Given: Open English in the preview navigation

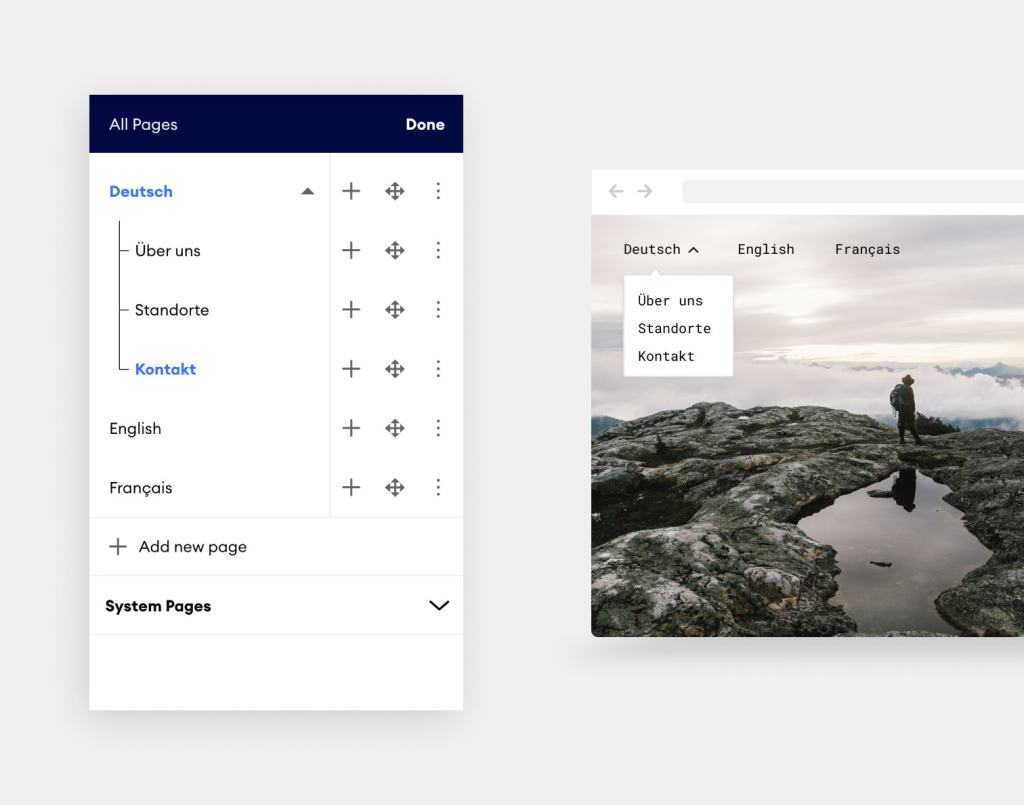Looking at the screenshot, I should click(766, 249).
